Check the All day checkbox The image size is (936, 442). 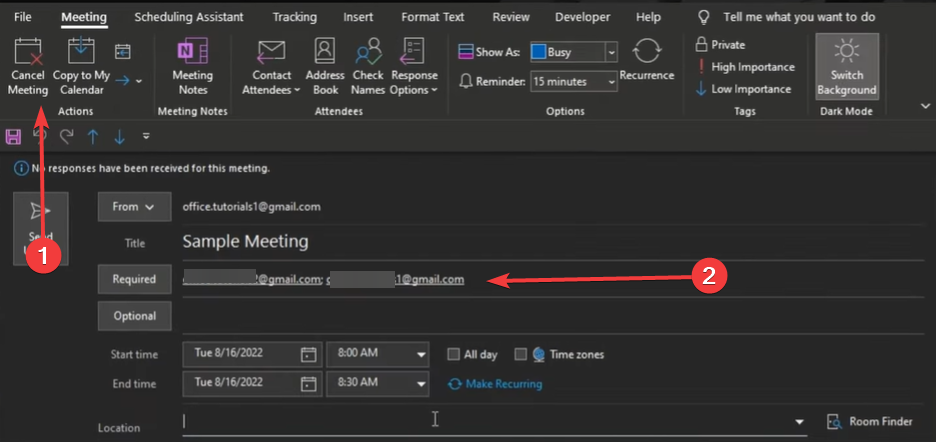click(x=454, y=354)
